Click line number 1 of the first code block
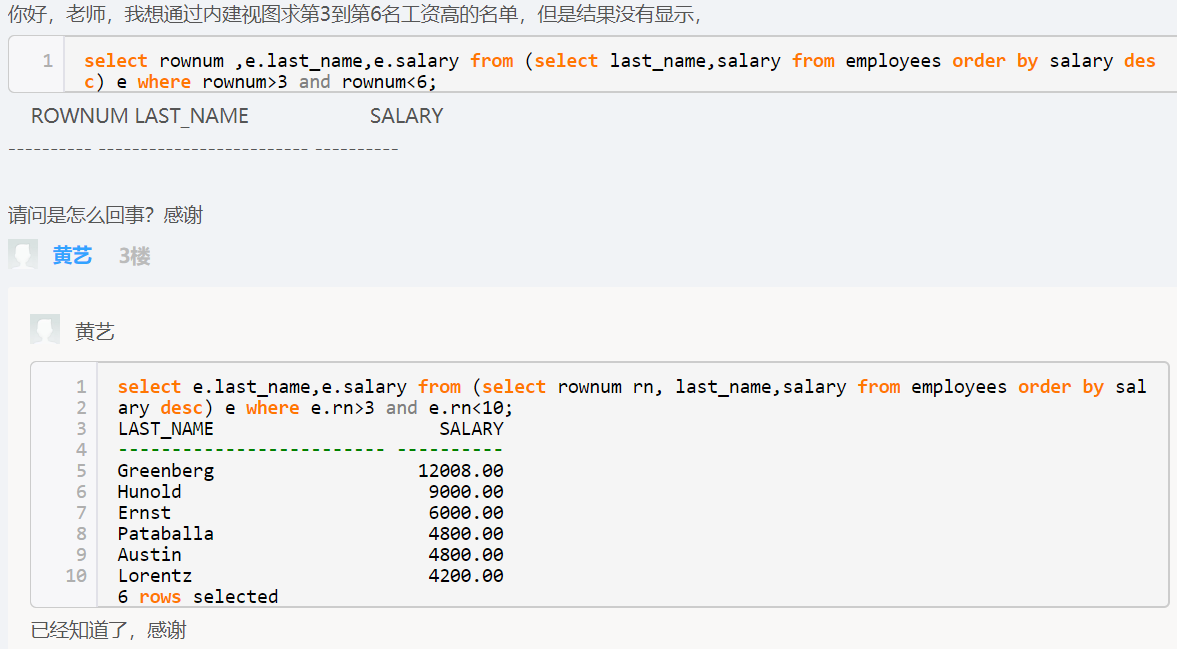This screenshot has width=1177, height=649. [x=47, y=61]
